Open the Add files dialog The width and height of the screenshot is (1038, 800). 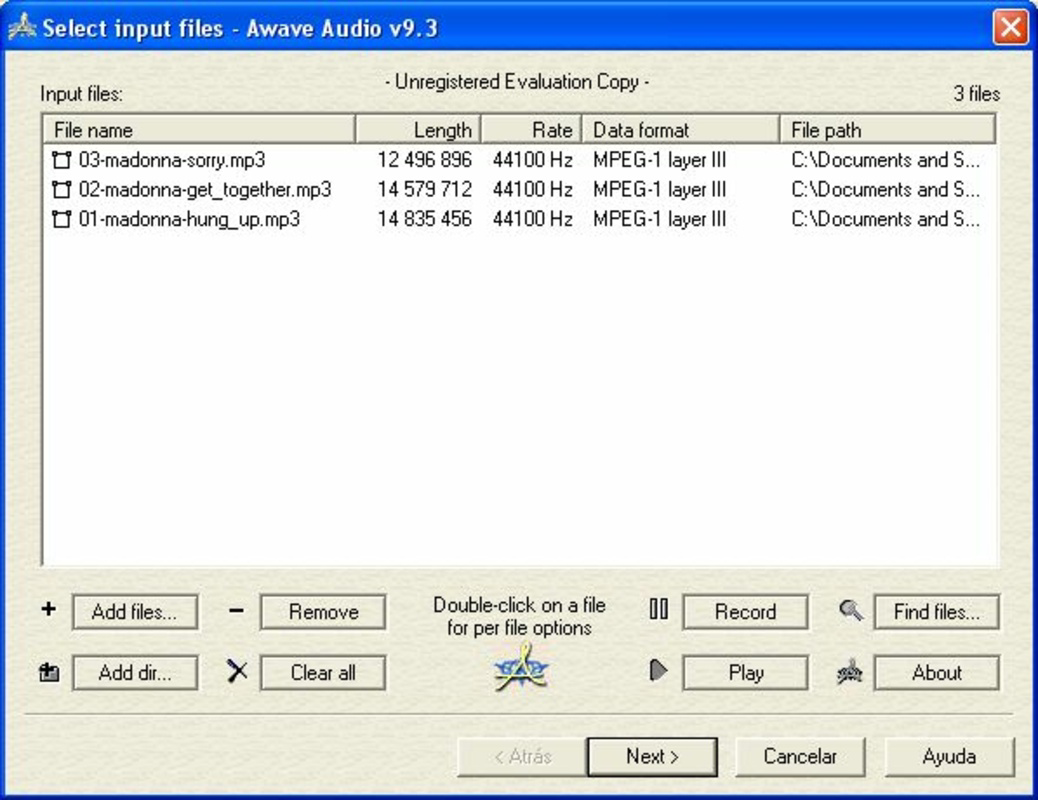tap(135, 611)
